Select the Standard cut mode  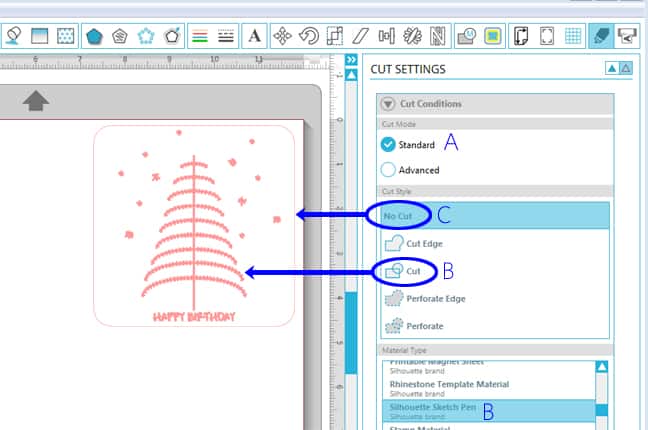pyautogui.click(x=390, y=144)
